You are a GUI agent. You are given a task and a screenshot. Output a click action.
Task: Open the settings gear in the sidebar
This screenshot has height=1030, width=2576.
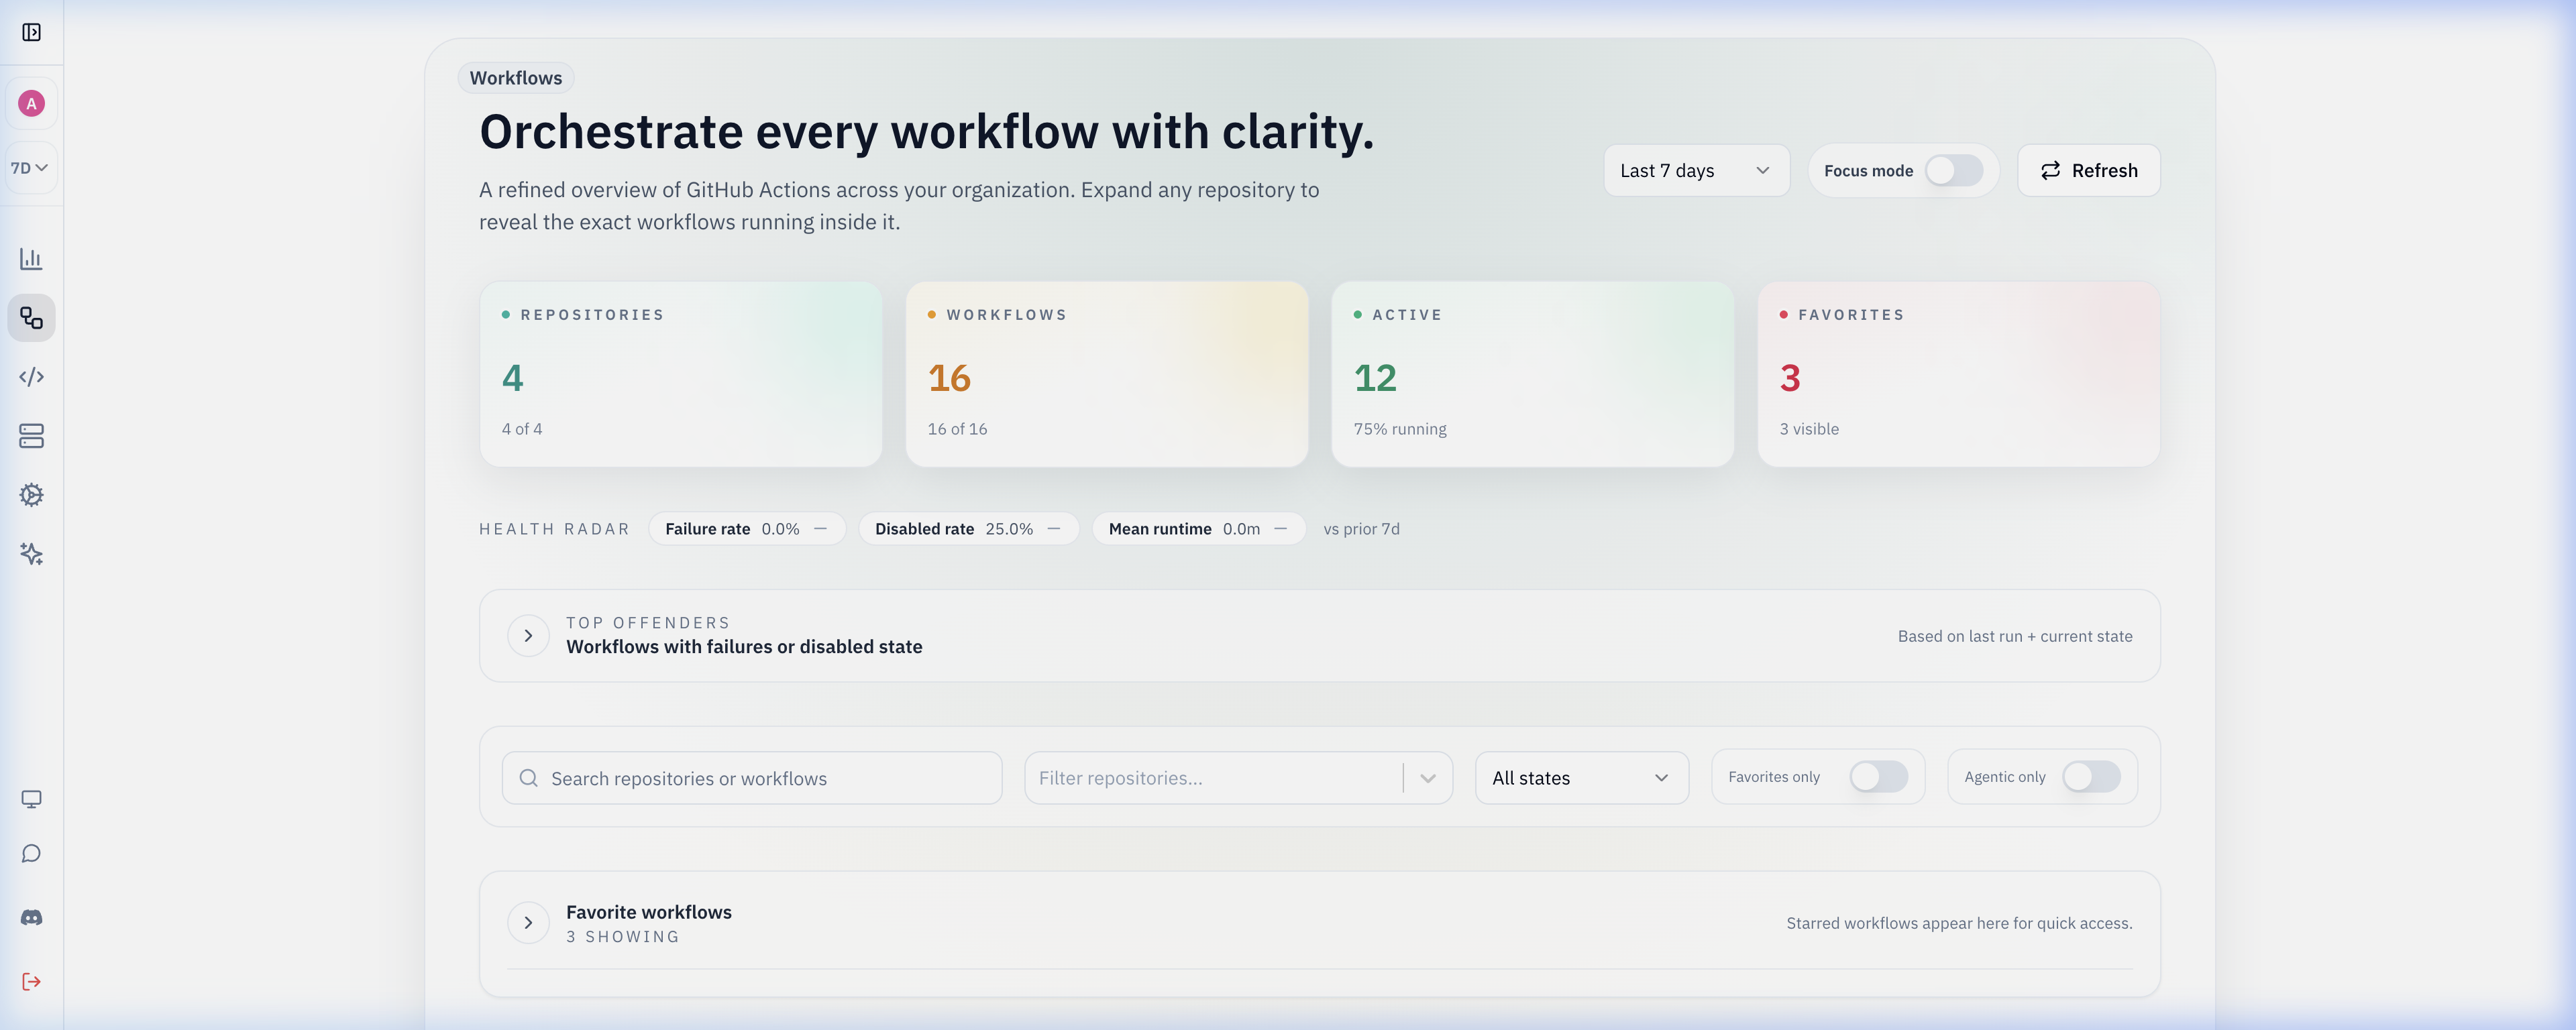pos(31,495)
